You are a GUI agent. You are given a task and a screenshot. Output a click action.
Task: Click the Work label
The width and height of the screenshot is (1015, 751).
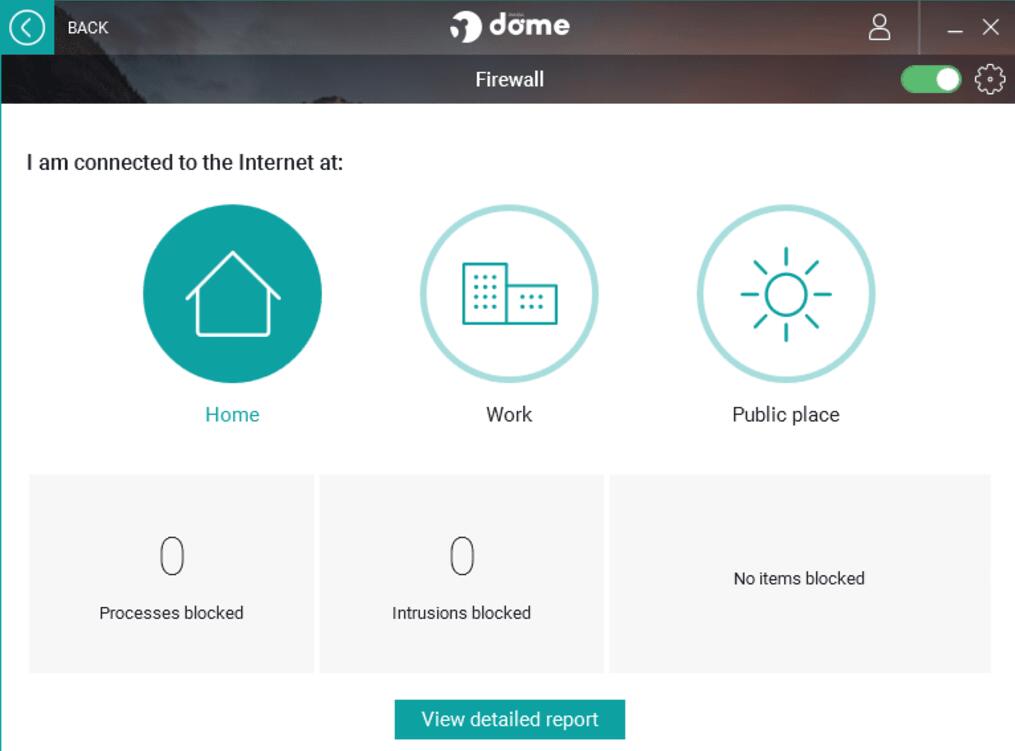coord(509,415)
